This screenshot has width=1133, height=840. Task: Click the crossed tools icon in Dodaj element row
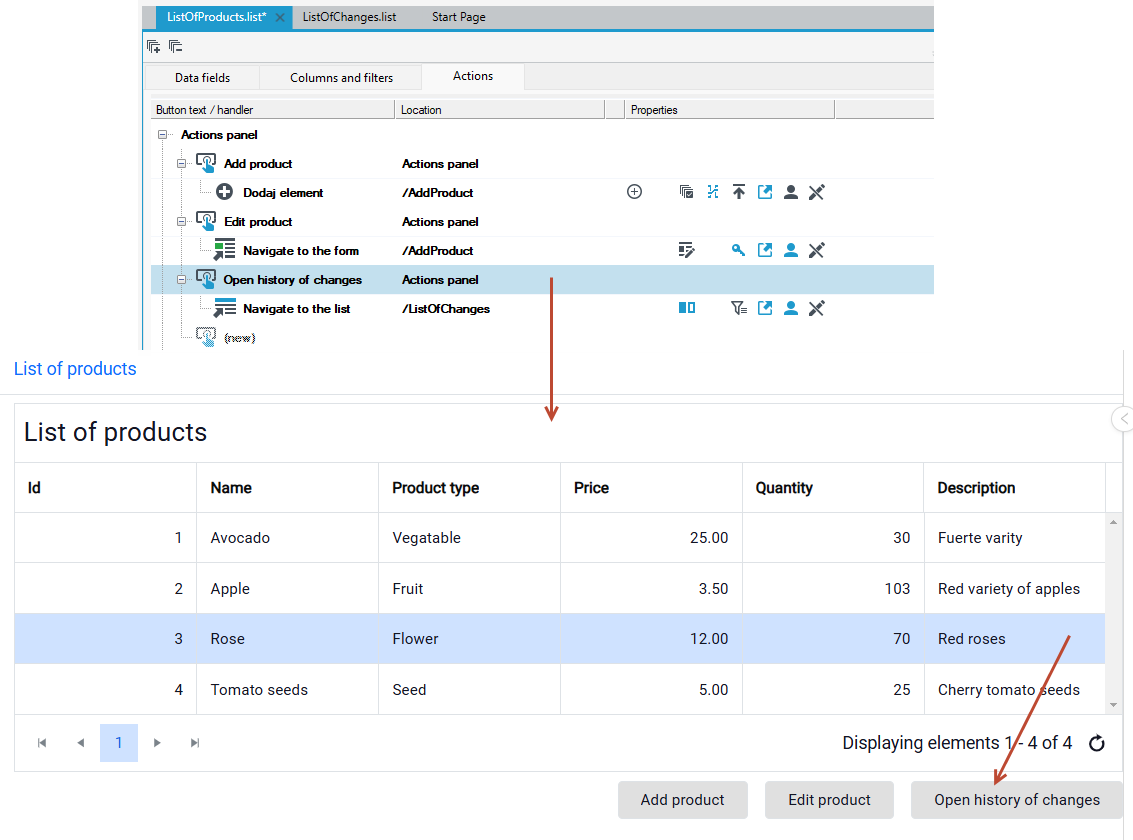coord(817,192)
